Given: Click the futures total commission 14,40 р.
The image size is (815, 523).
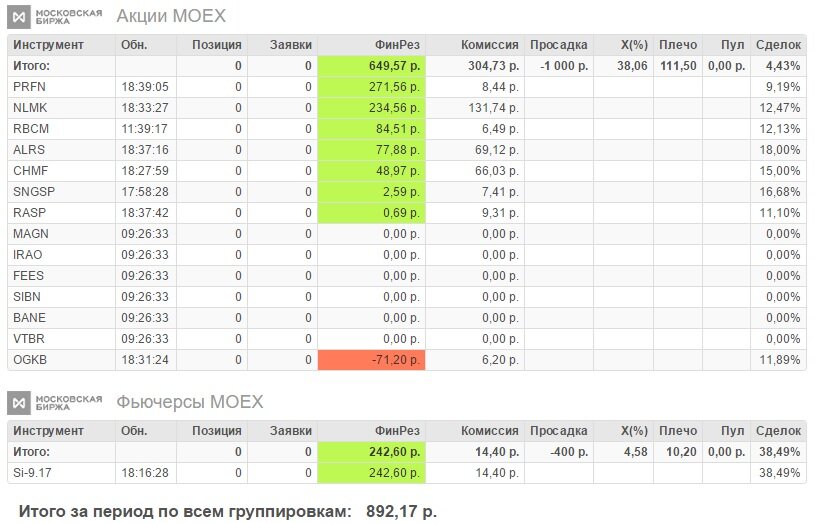Looking at the screenshot, I should [x=497, y=452].
